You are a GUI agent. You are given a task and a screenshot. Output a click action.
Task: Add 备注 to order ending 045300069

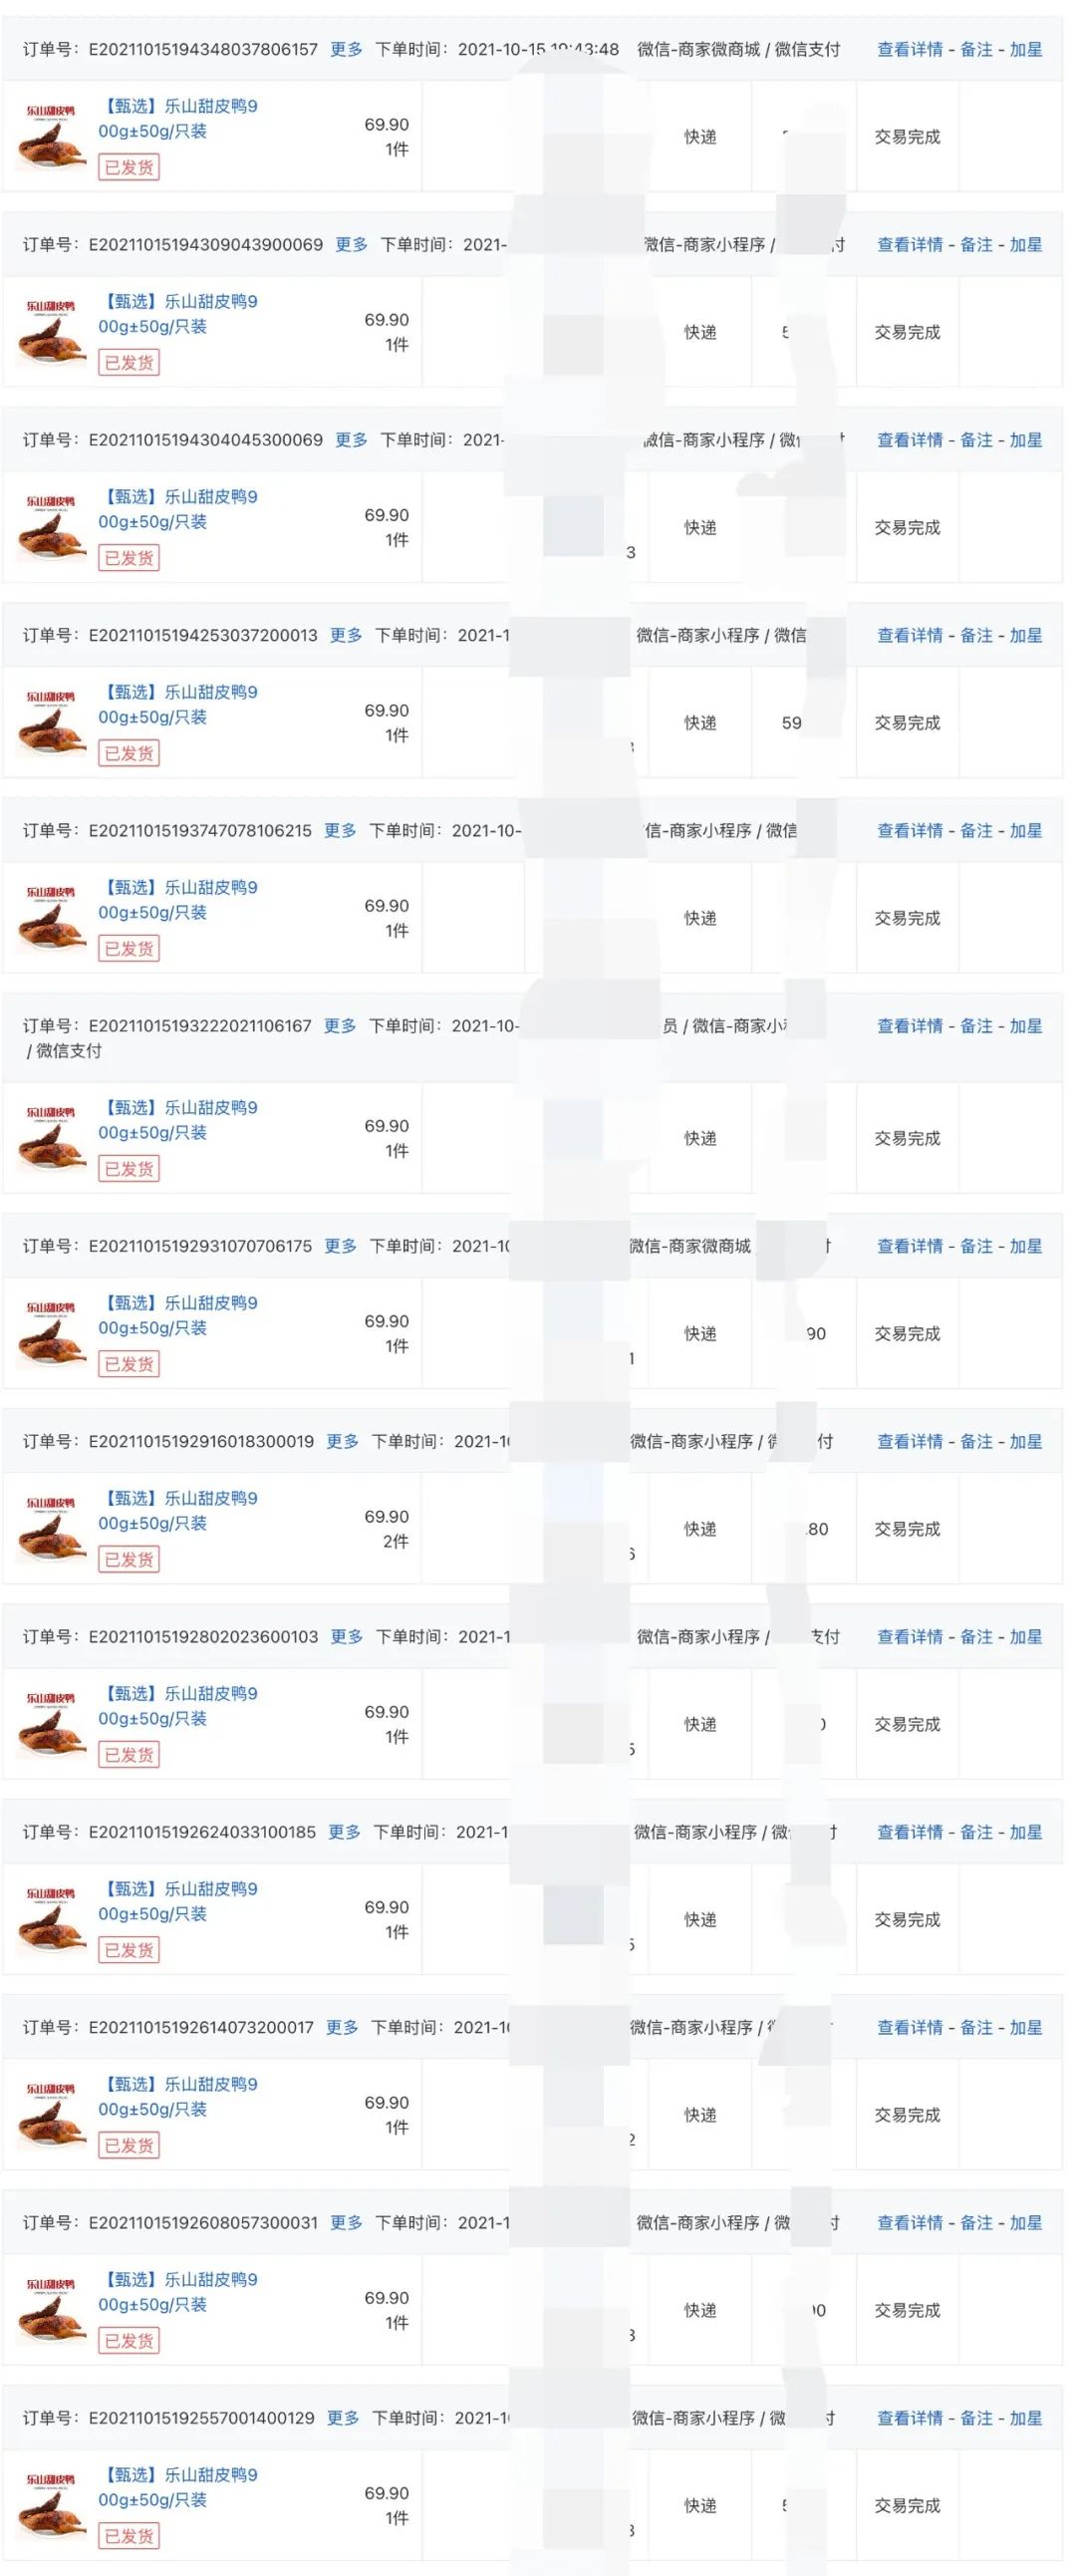[x=976, y=440]
